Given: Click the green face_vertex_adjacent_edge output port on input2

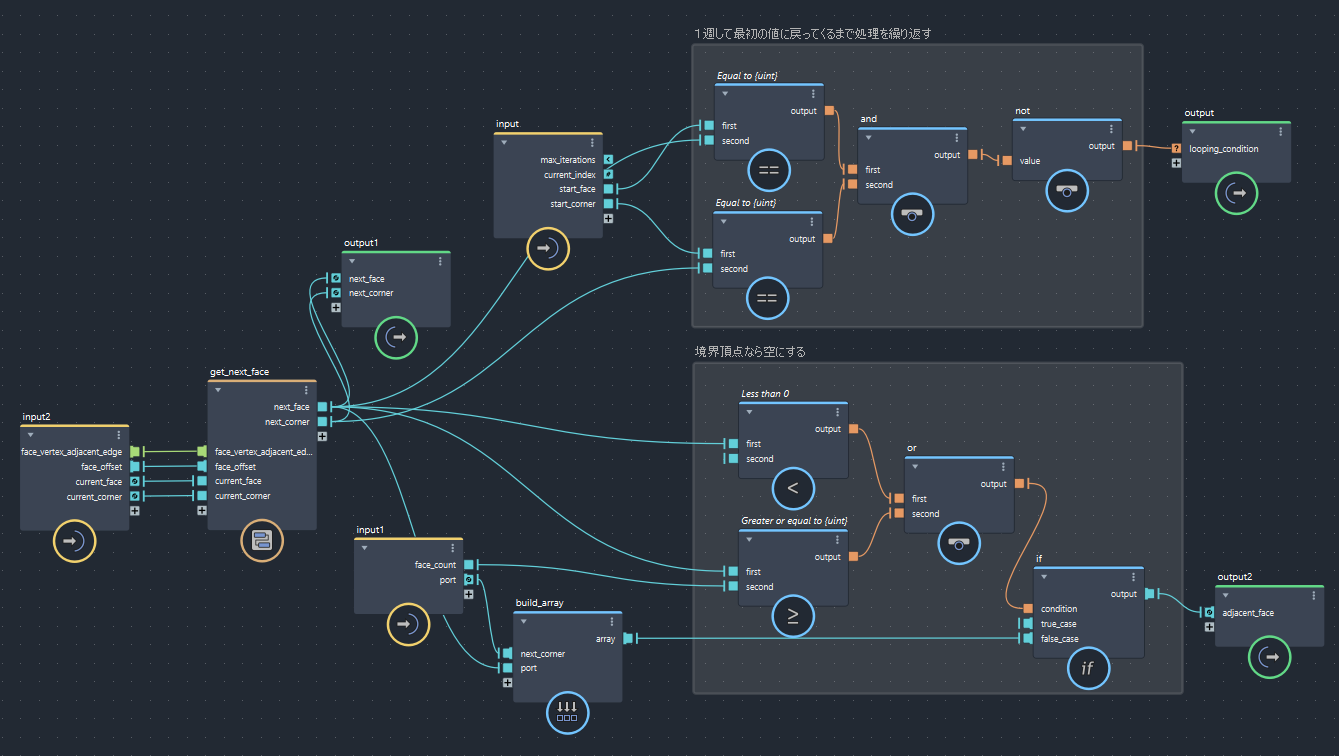Looking at the screenshot, I should click(x=135, y=452).
